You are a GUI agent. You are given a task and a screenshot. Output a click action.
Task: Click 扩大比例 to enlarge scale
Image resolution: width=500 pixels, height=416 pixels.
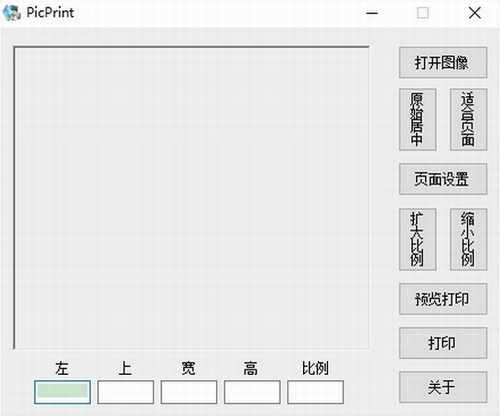point(418,239)
